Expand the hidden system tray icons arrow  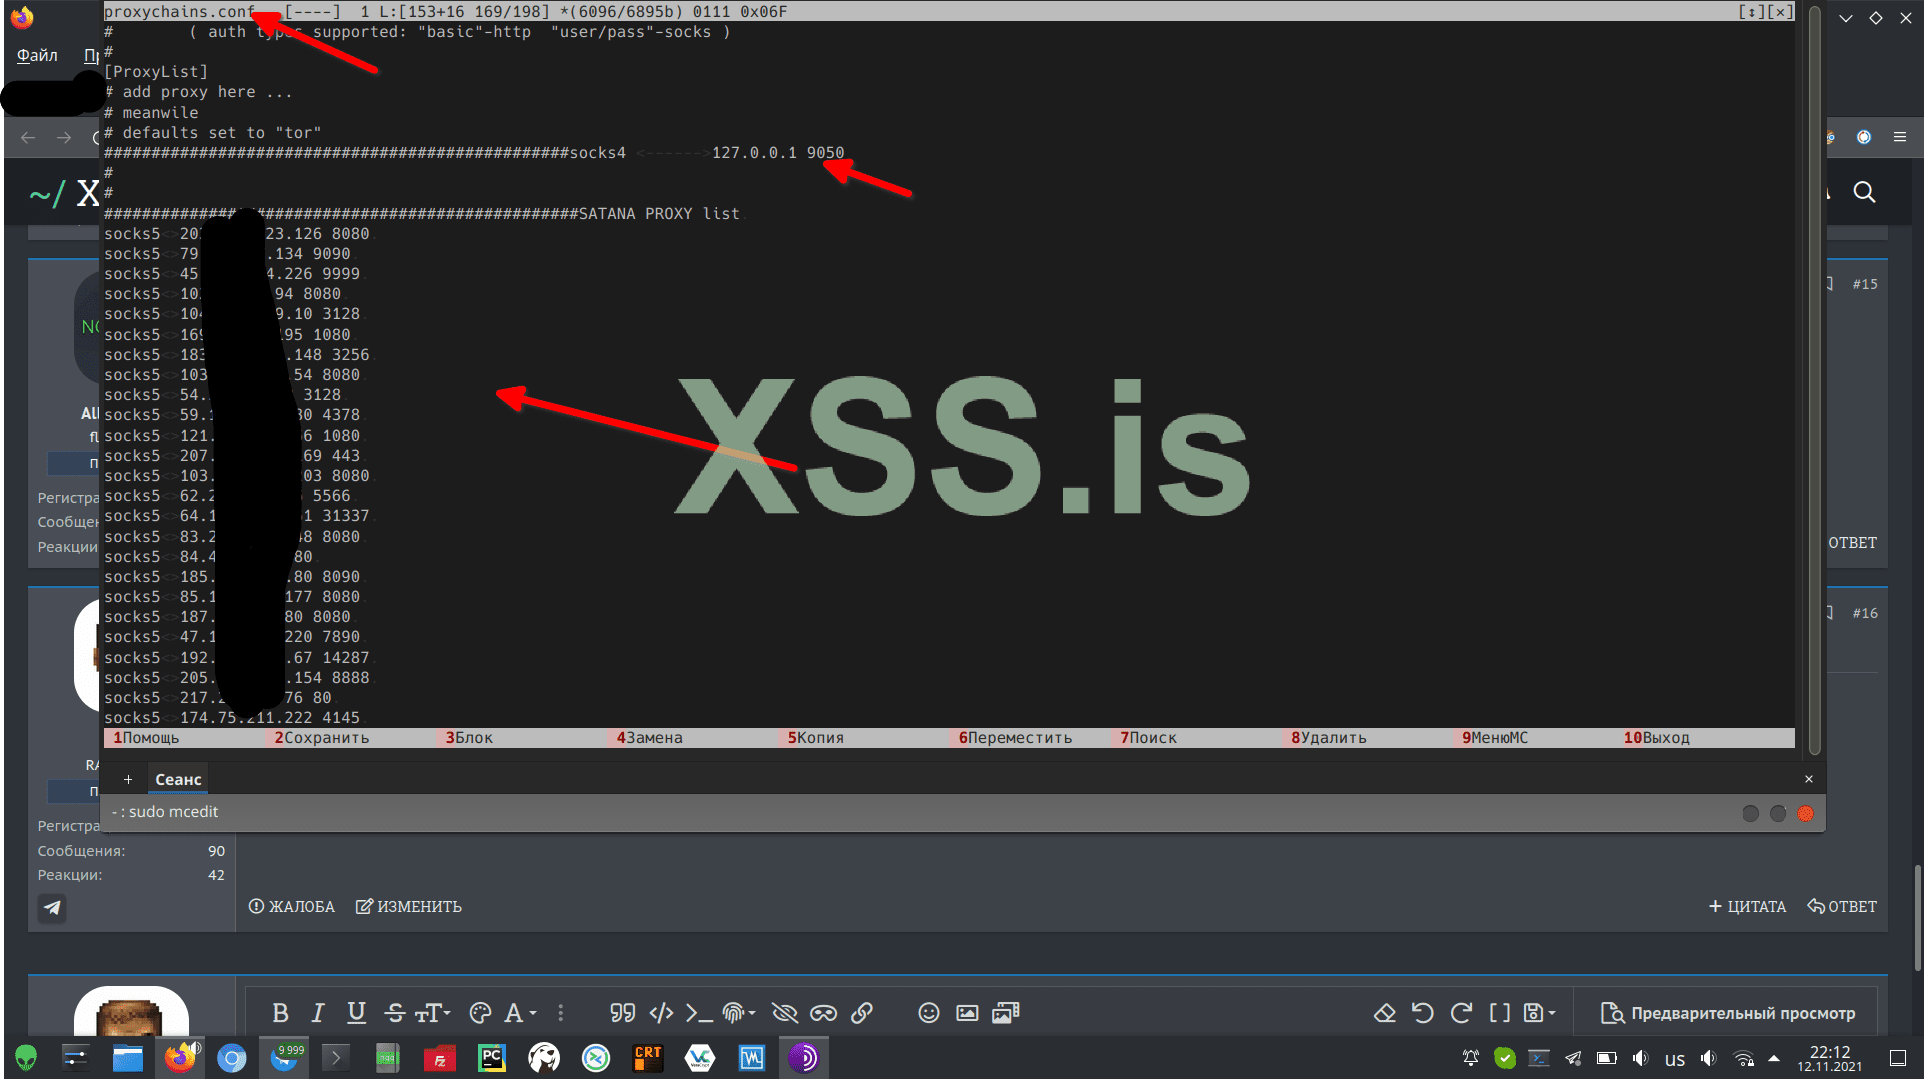pyautogui.click(x=1774, y=1058)
